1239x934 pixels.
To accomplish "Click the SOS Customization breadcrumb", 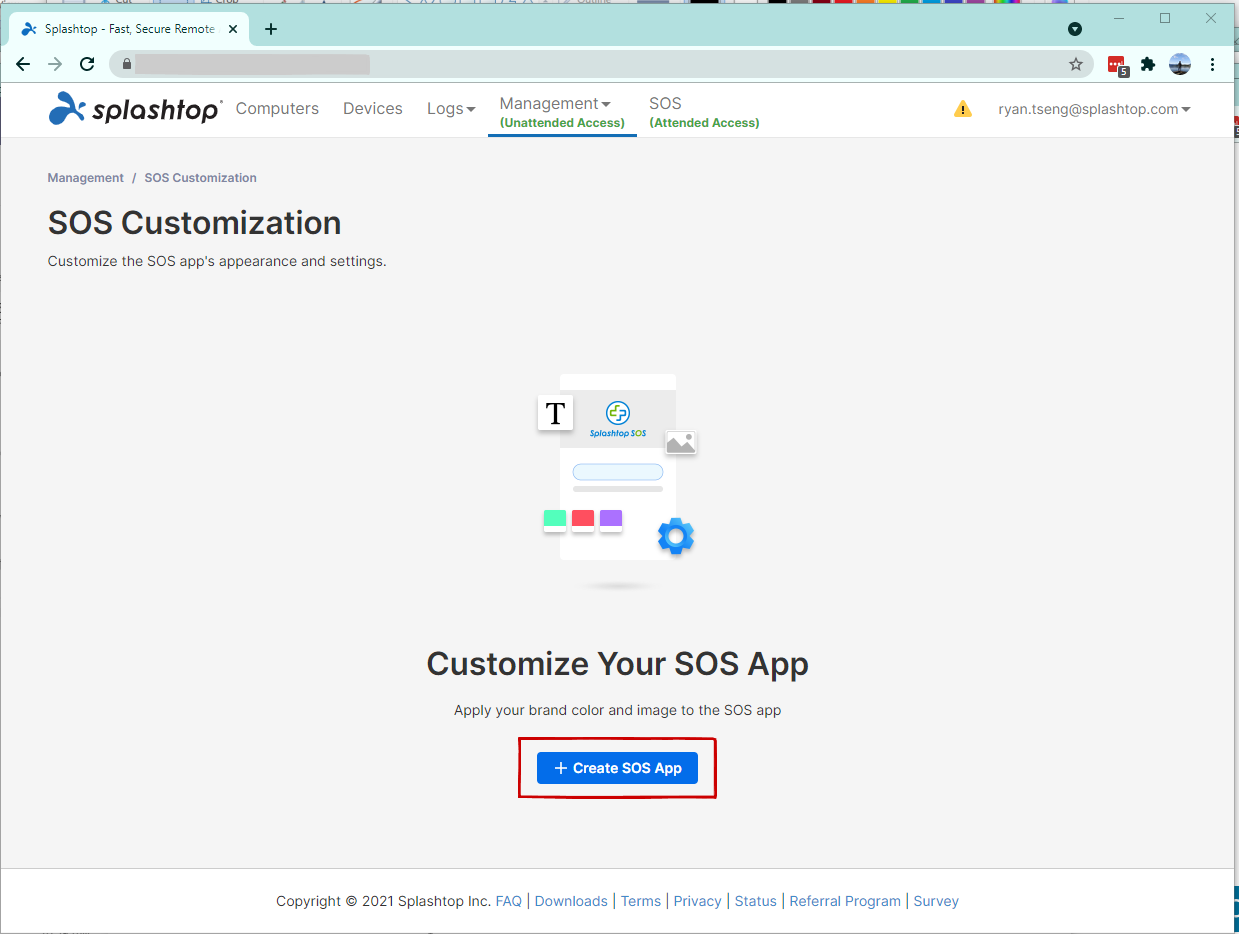I will [200, 178].
